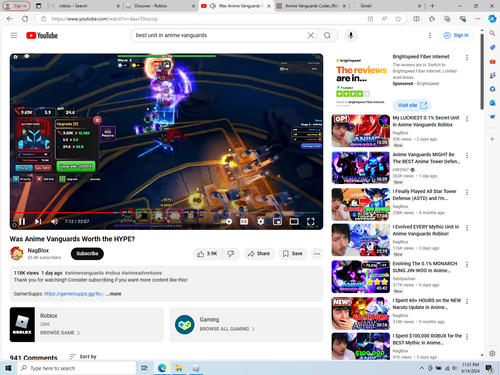The height and width of the screenshot is (375, 500).
Task: Open options for Evolving 0.1% MONARCH video
Action: [467, 264]
